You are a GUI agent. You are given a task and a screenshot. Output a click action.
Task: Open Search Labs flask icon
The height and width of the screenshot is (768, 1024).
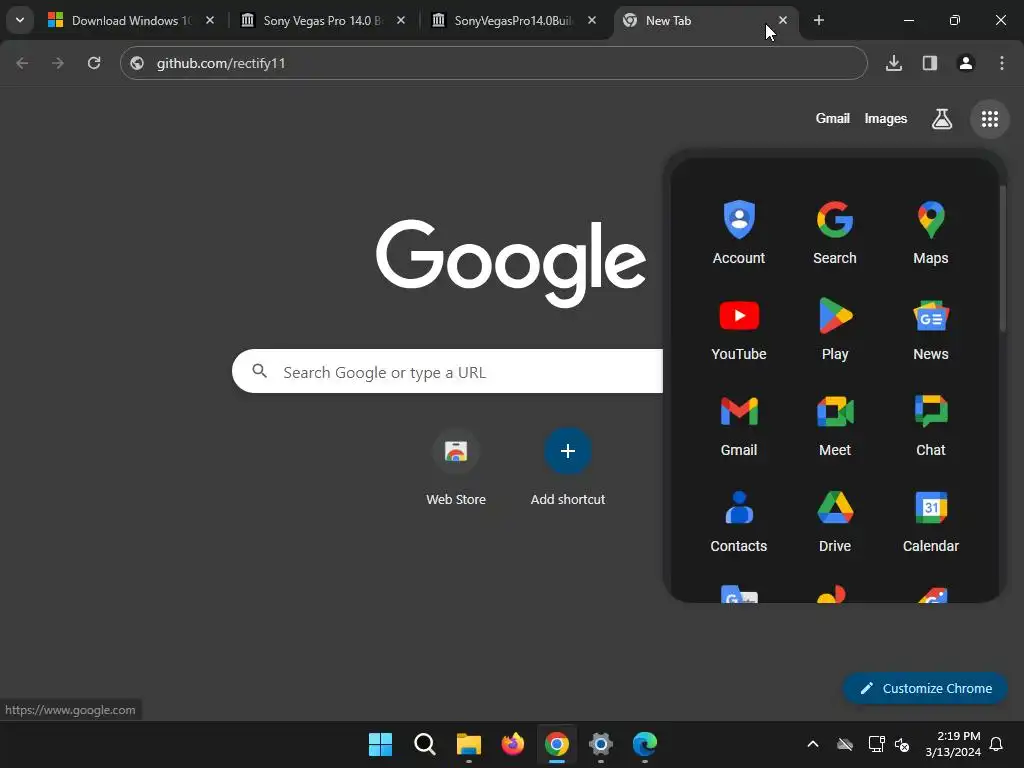coord(941,119)
